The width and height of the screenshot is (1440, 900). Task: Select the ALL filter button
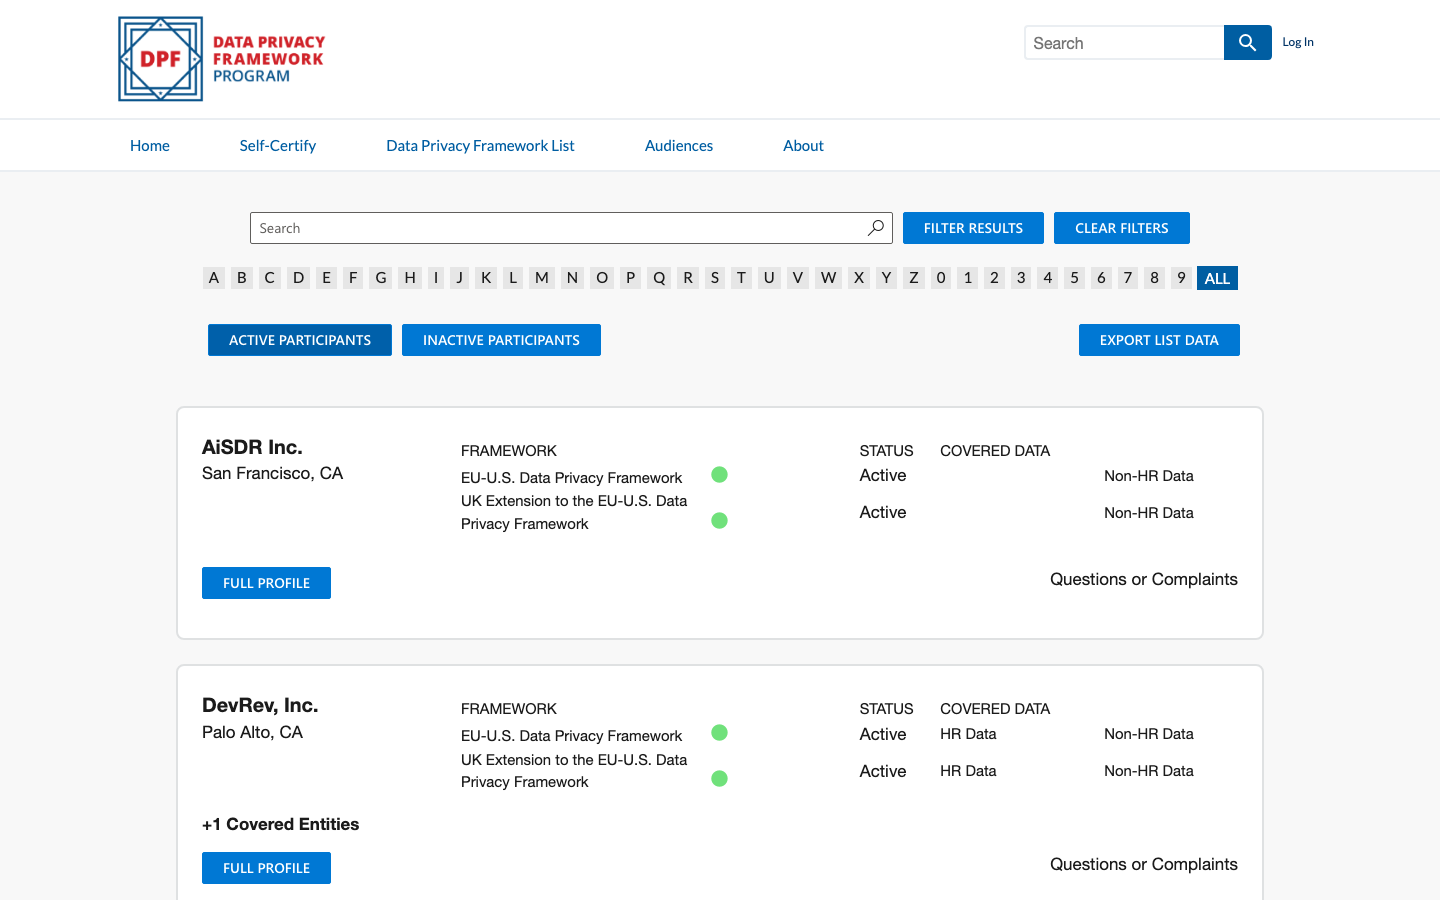[x=1217, y=278]
